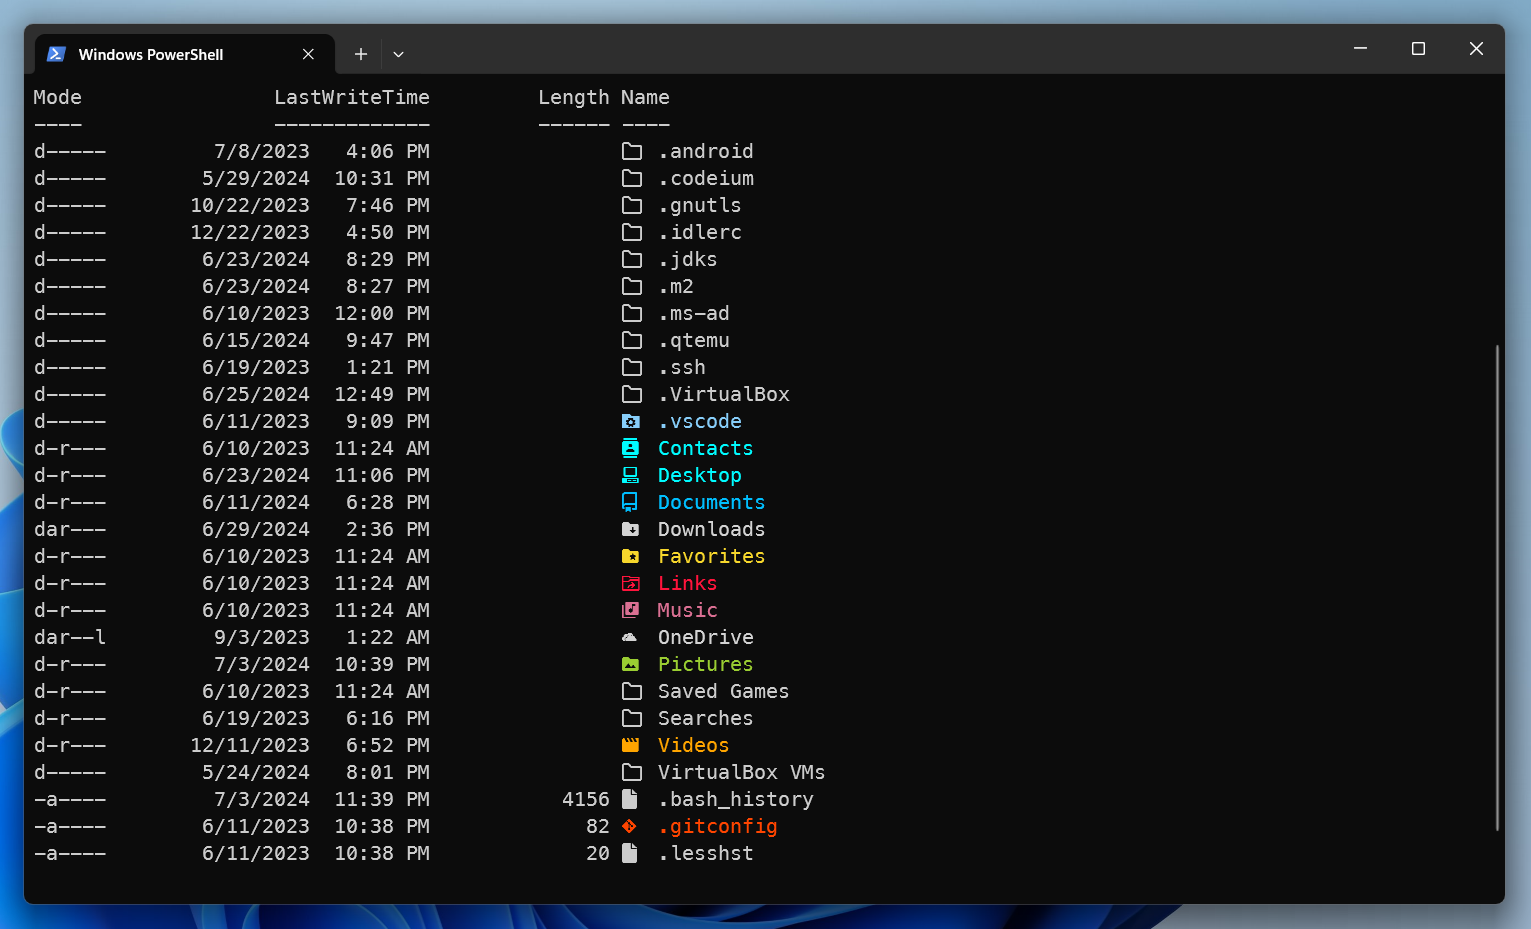This screenshot has width=1531, height=929.
Task: Click the Desktop directory name
Action: (x=700, y=475)
